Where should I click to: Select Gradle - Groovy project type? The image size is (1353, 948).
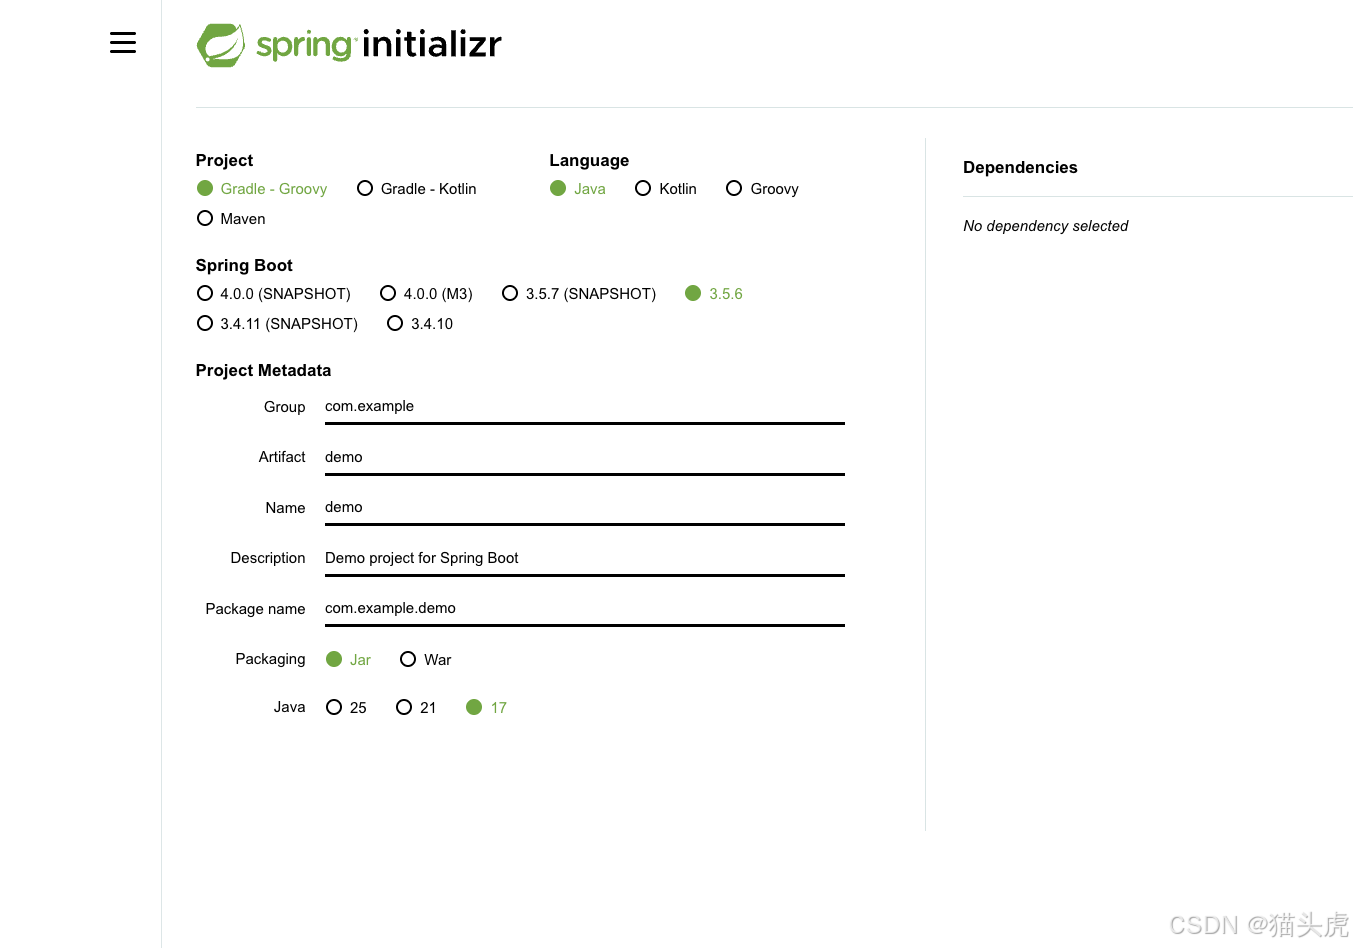[x=262, y=189]
